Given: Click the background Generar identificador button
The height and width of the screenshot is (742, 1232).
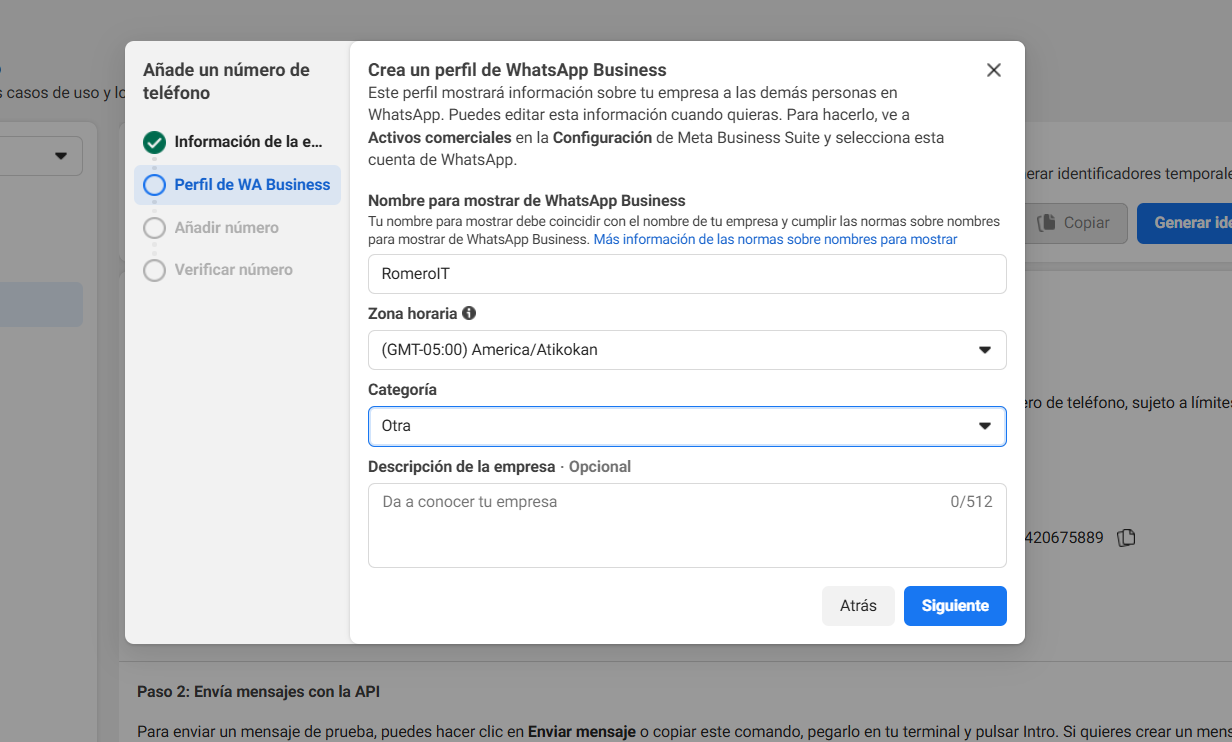Looking at the screenshot, I should 1185,223.
